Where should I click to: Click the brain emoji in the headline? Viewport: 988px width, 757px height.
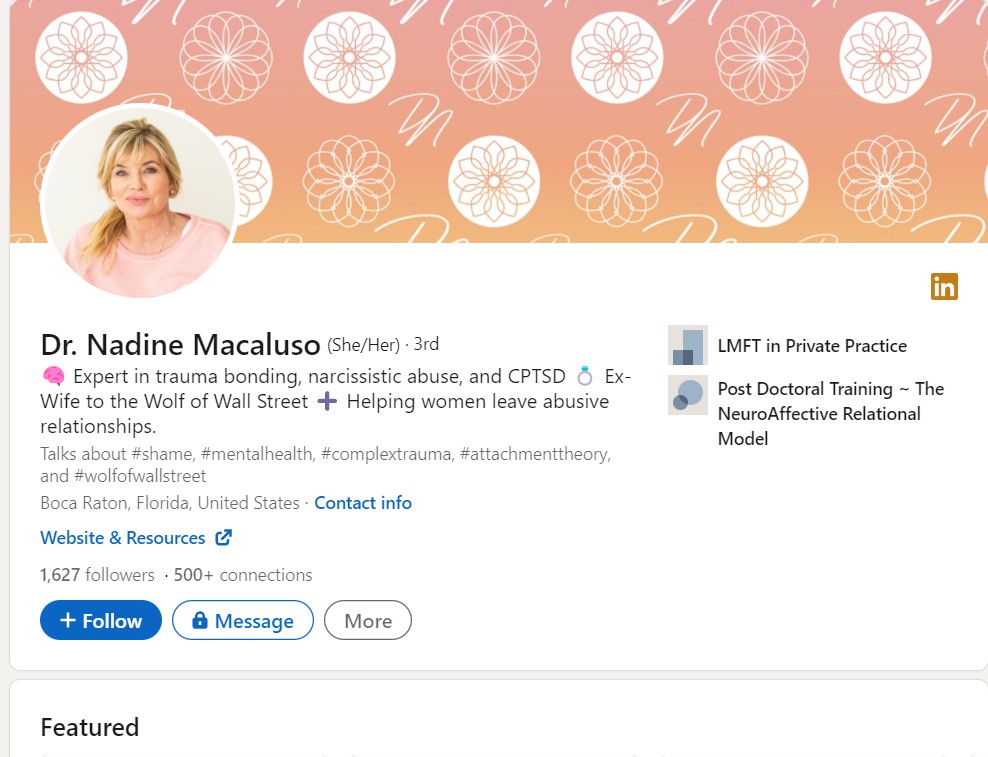click(54, 376)
